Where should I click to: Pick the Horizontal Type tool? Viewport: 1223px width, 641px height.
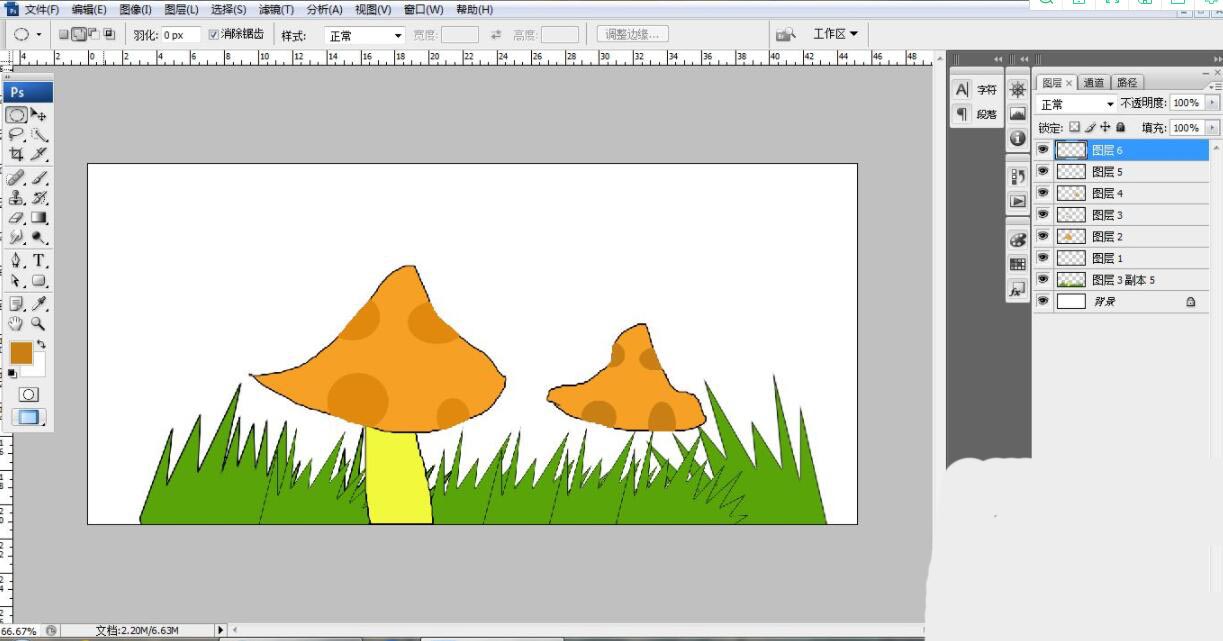40,260
